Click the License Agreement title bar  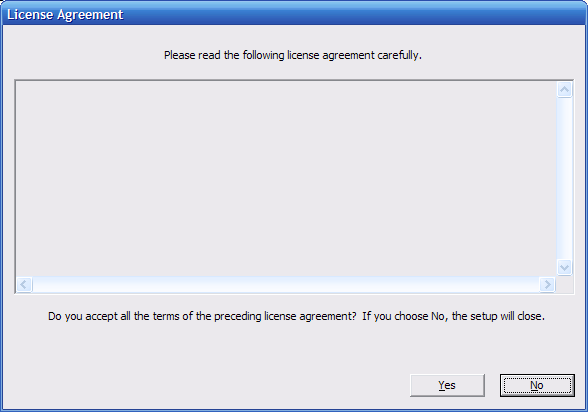pos(294,14)
